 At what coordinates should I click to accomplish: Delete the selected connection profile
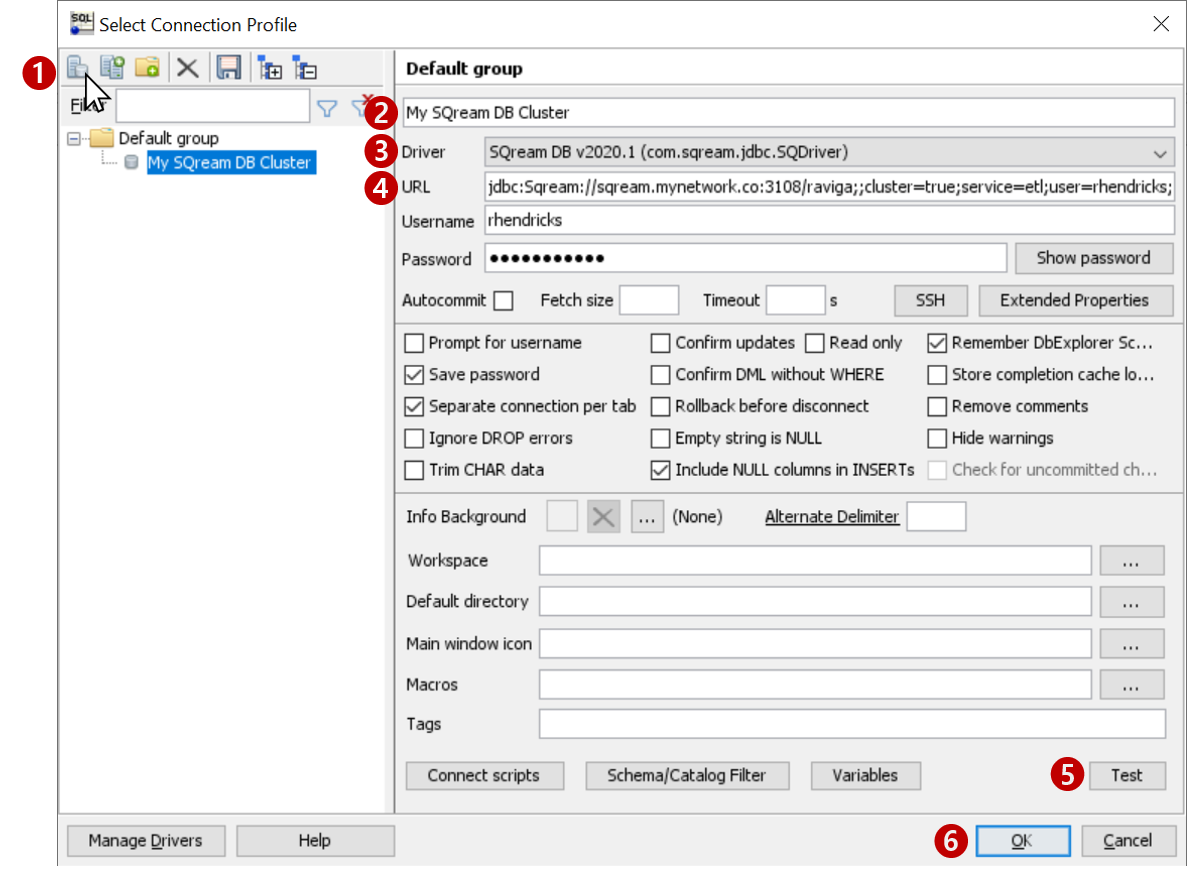tap(186, 66)
